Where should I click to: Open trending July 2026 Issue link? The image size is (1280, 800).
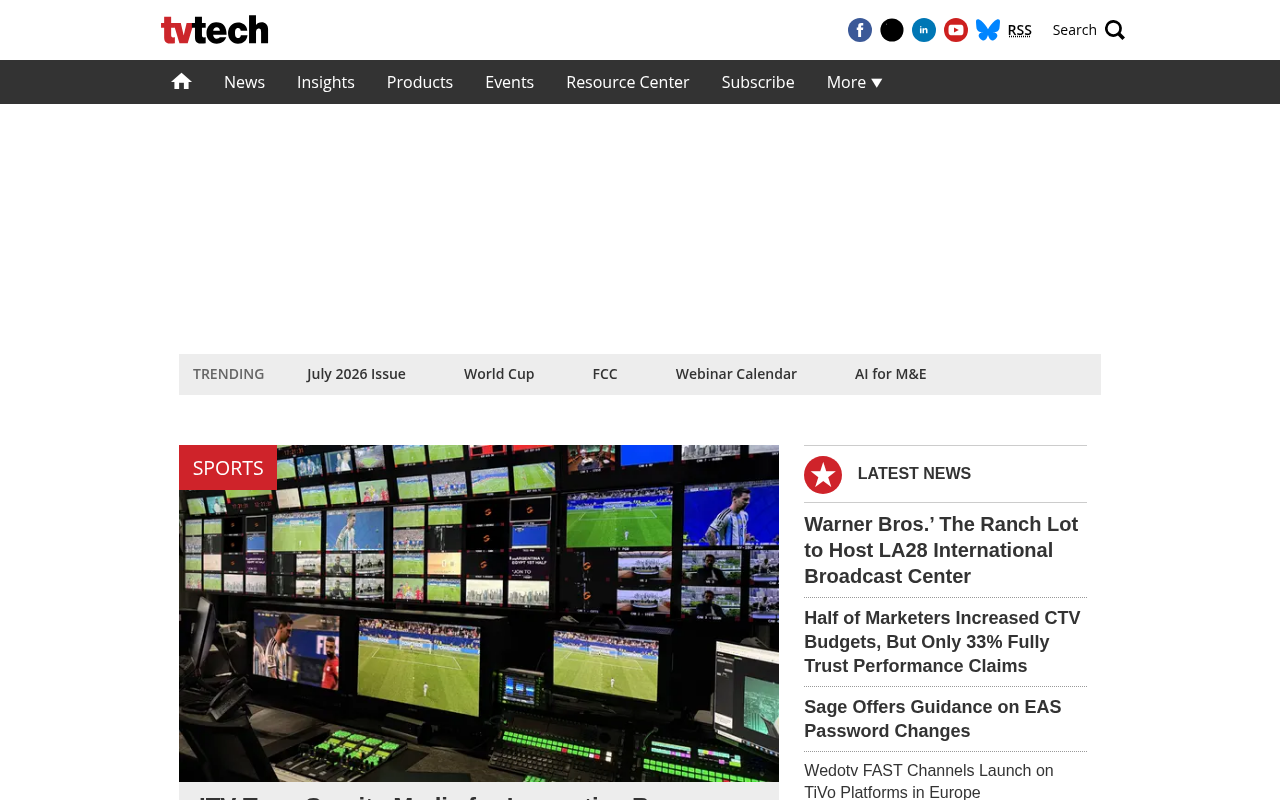coord(356,374)
